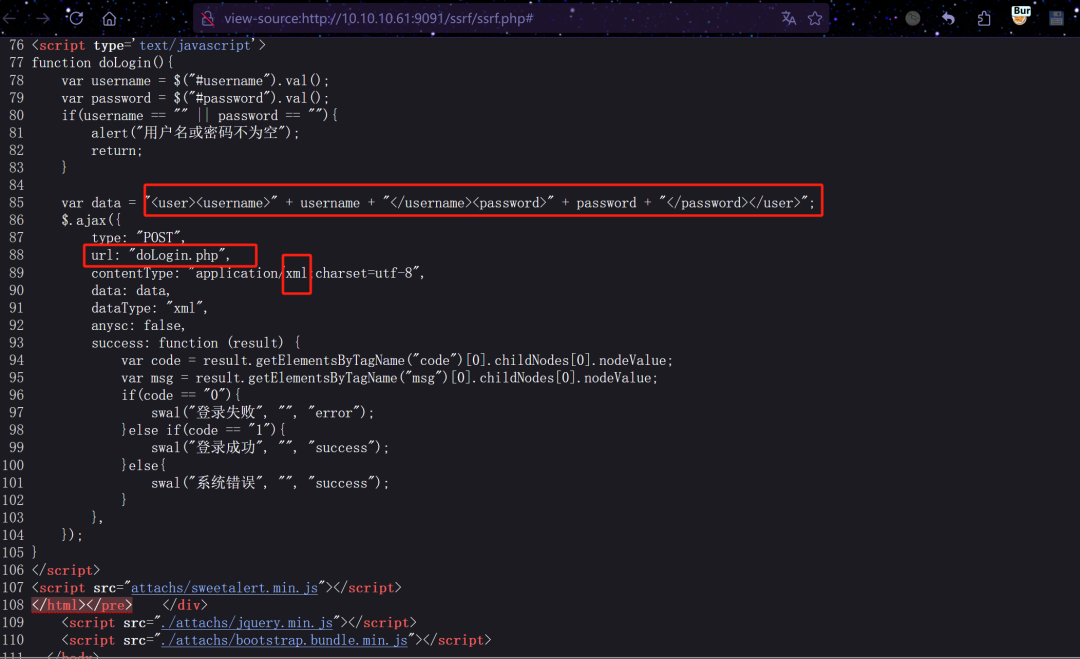The height and width of the screenshot is (659, 1080).
Task: Click the swal("系统错误") line
Action: point(270,483)
